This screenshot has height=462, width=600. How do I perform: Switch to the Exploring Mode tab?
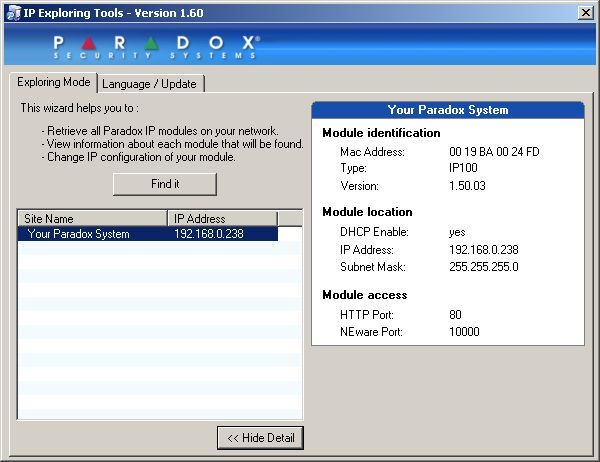pyautogui.click(x=53, y=82)
